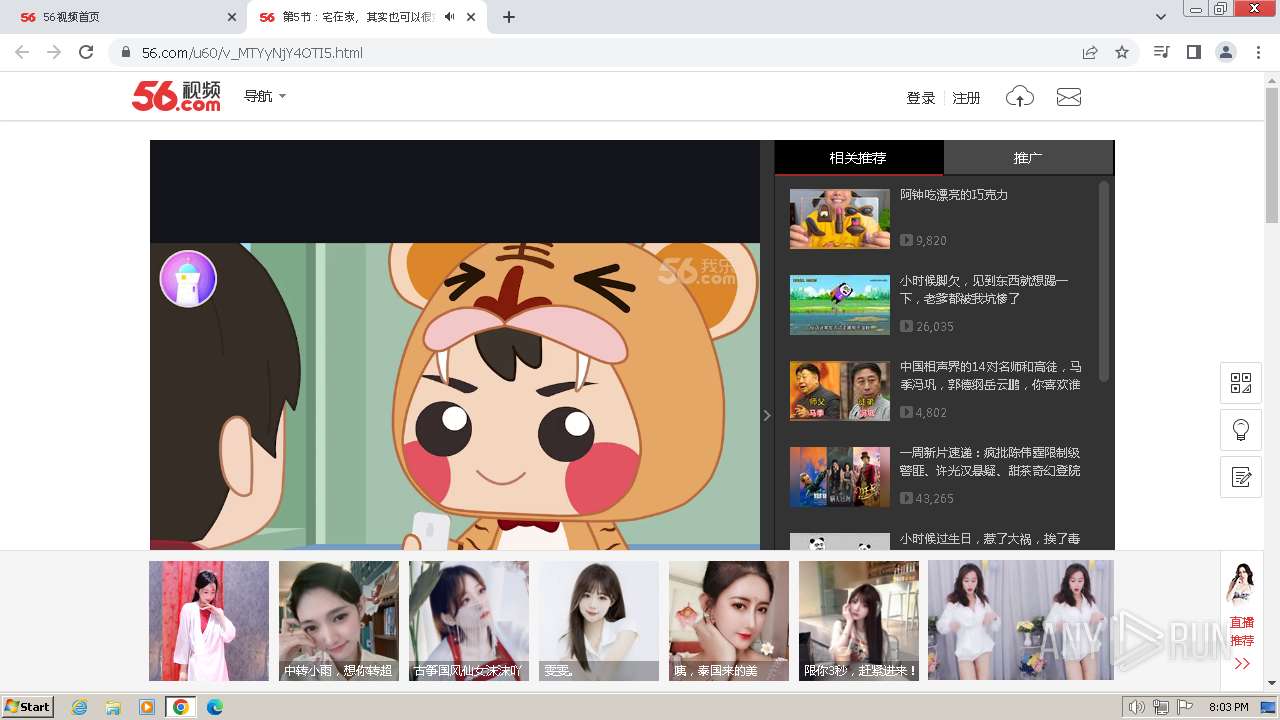Screen dimensions: 1280x720
Task: Open Windows Media Player from the taskbar
Action: pyautogui.click(x=147, y=707)
